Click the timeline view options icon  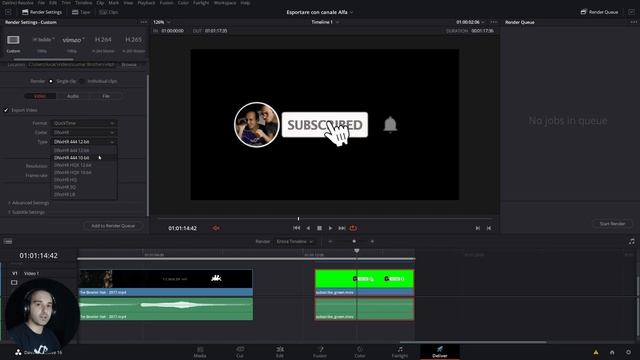pos(8,242)
